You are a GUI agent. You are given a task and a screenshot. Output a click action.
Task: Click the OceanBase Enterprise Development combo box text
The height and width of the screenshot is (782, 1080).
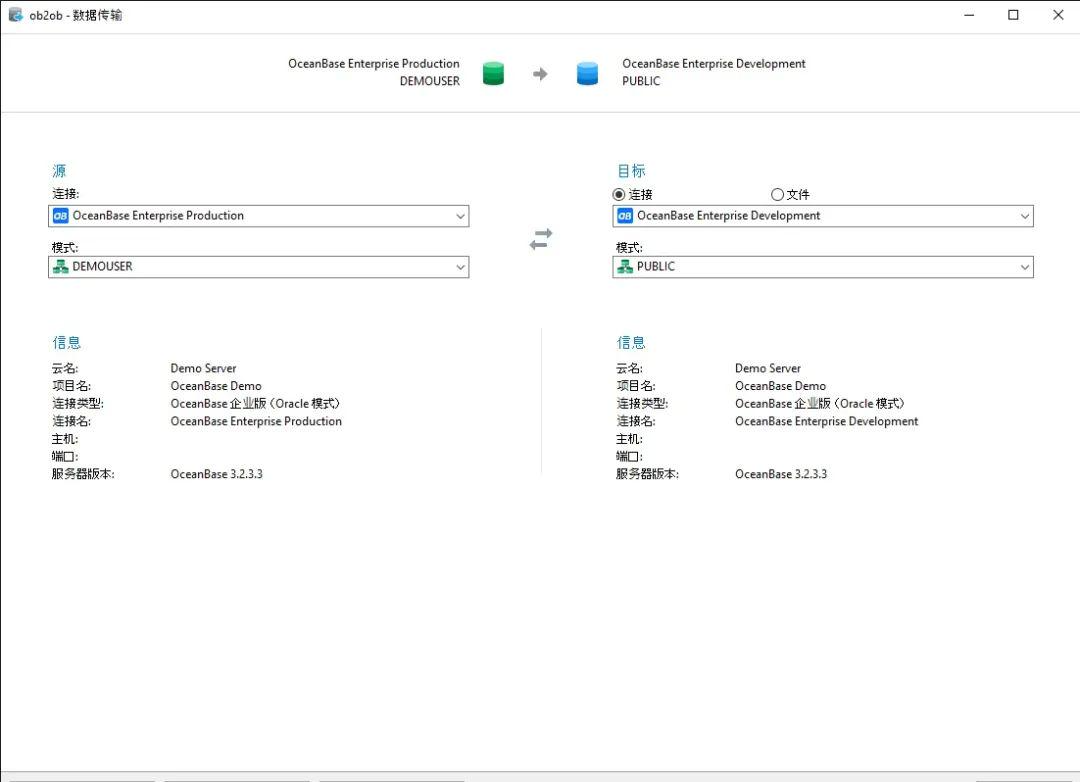point(729,216)
